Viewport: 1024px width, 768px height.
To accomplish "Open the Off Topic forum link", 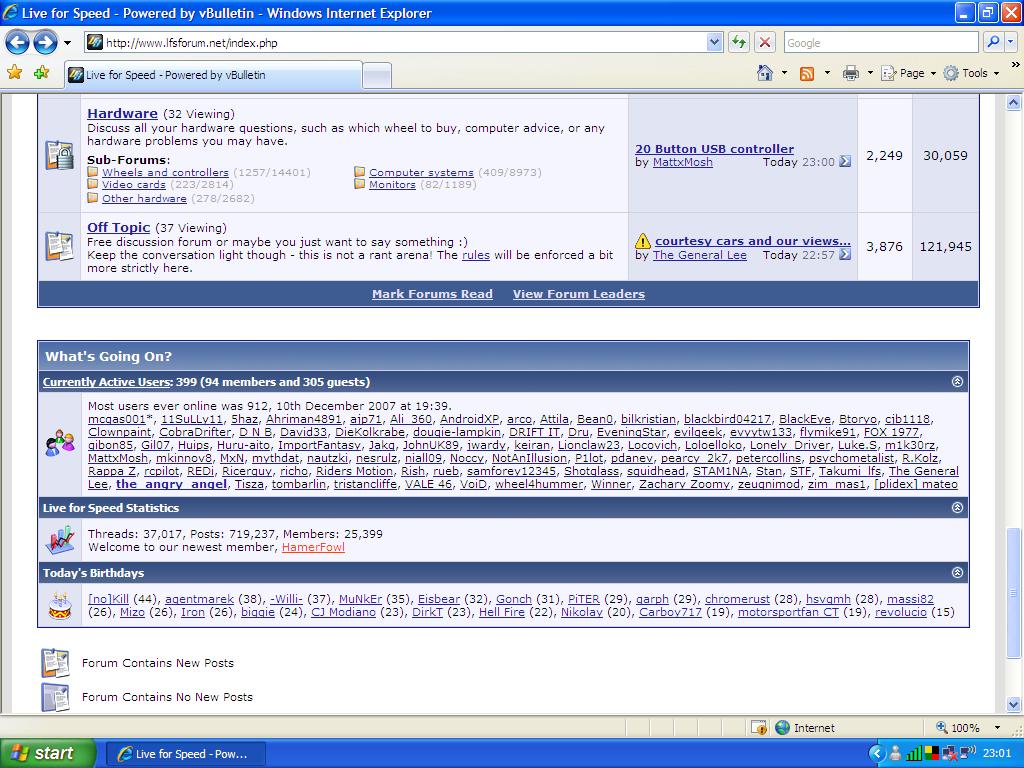I will [x=119, y=227].
